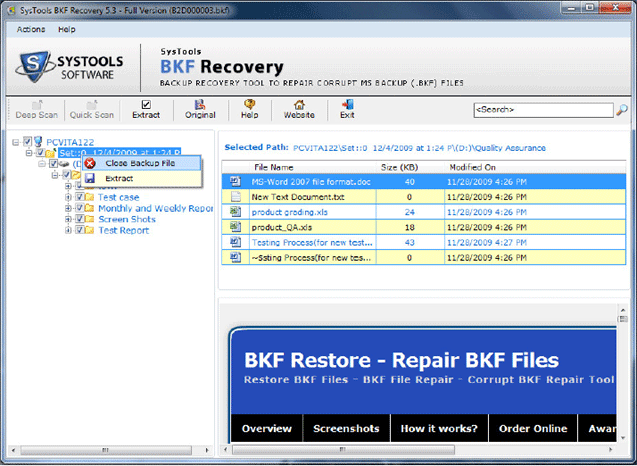Click the Original toolbar icon

(x=200, y=105)
